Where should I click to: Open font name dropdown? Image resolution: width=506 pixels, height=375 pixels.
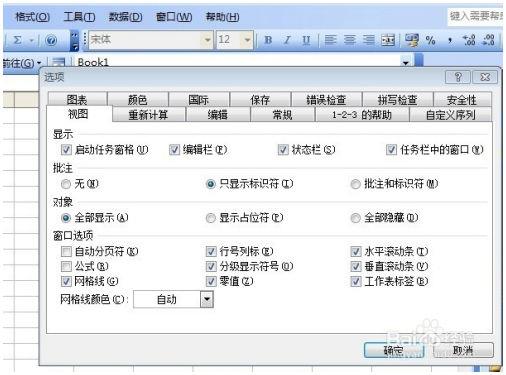(207, 40)
